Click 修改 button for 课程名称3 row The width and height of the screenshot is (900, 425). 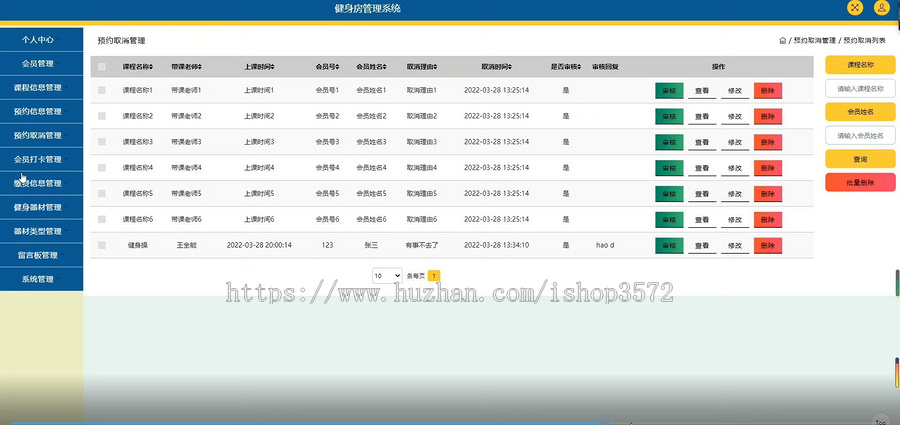pos(735,142)
